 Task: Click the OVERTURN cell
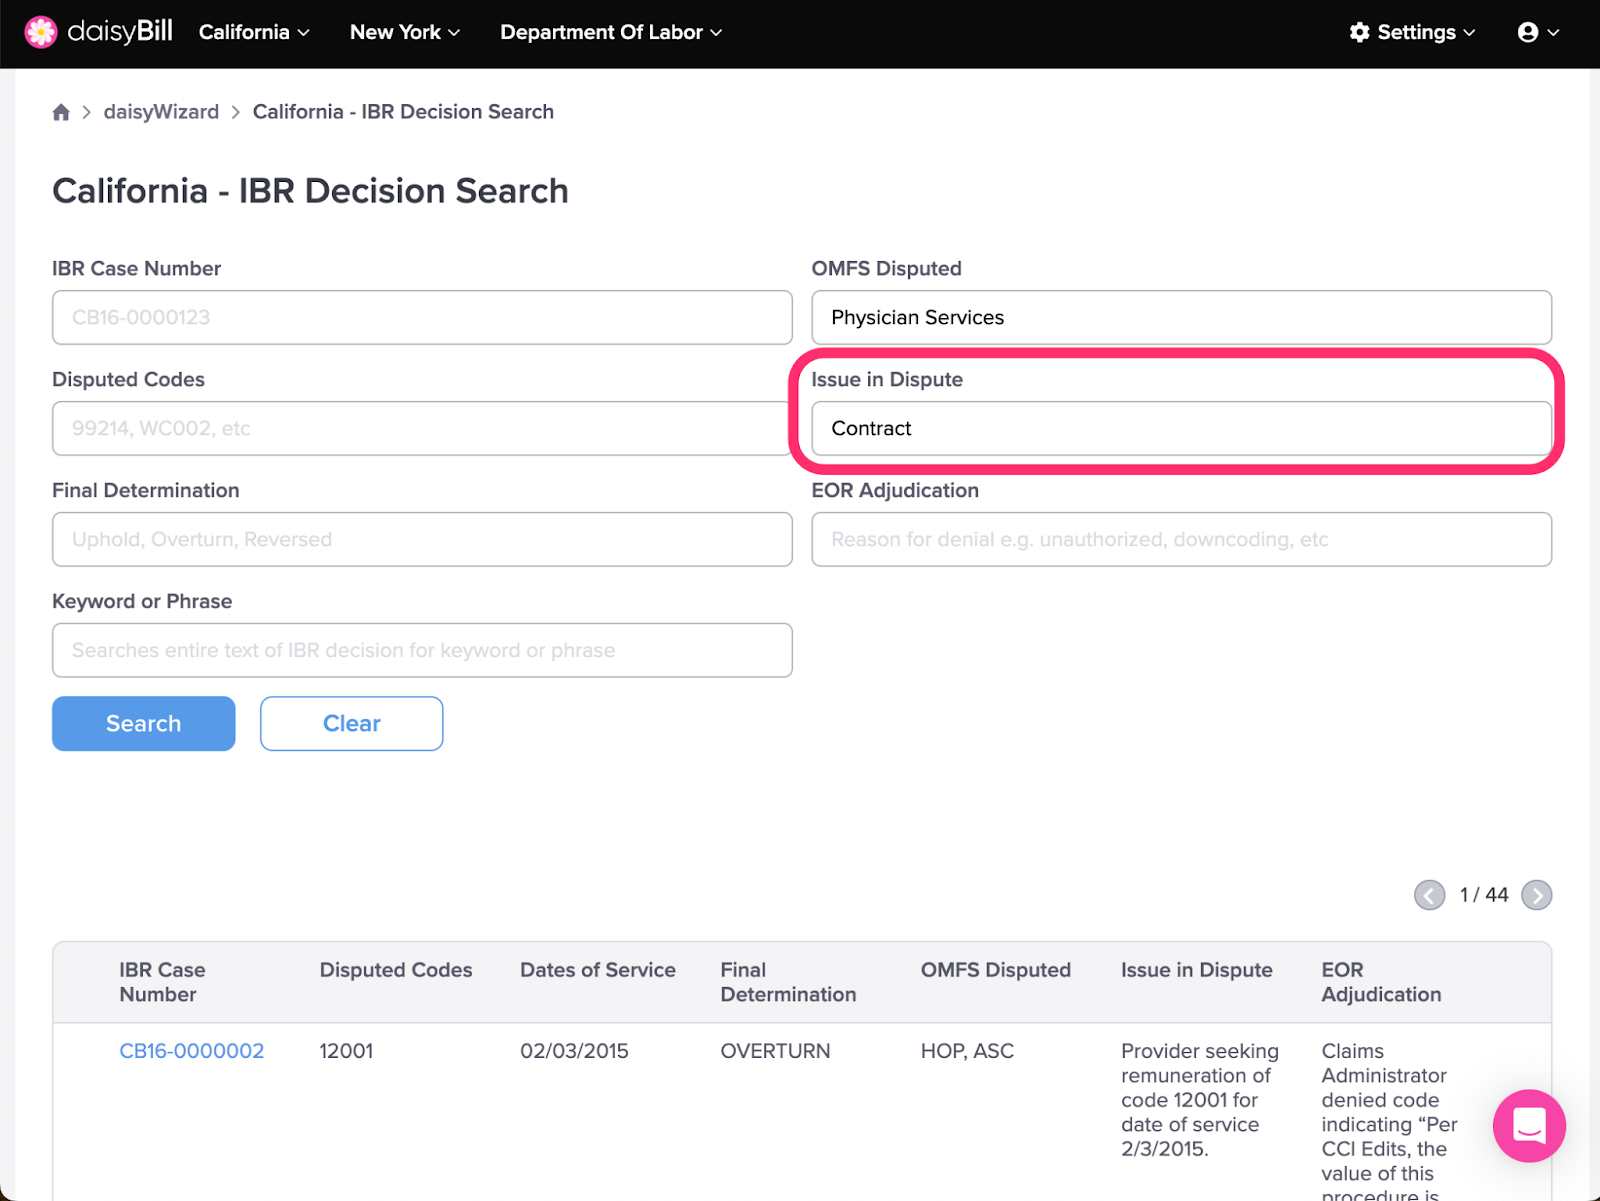pos(775,1051)
